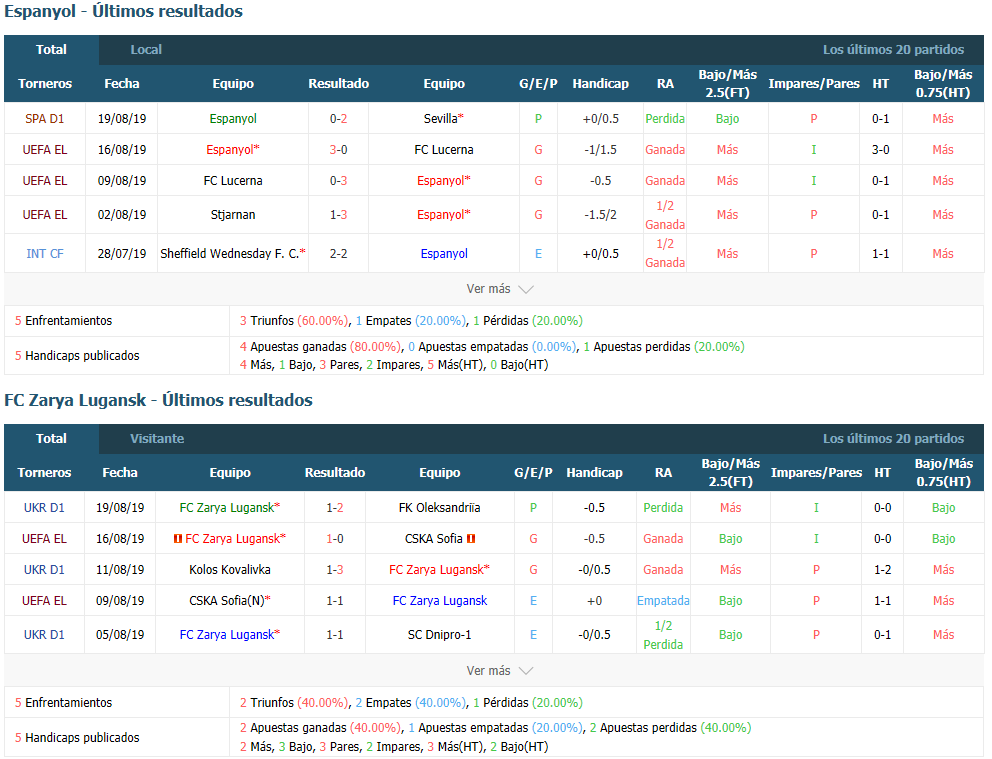
Task: Click the handicap value -1/1.5
Action: click(x=600, y=150)
